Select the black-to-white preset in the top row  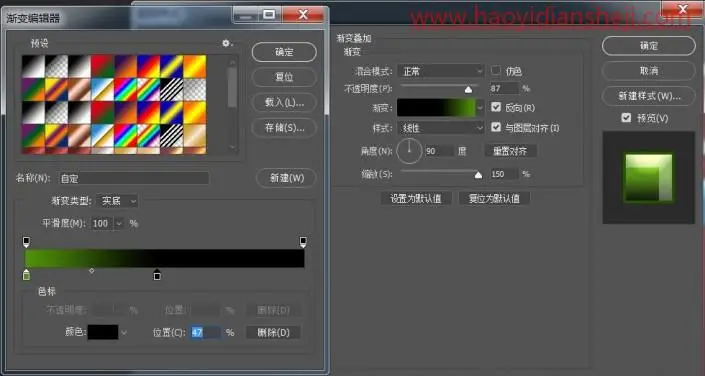coord(33,67)
